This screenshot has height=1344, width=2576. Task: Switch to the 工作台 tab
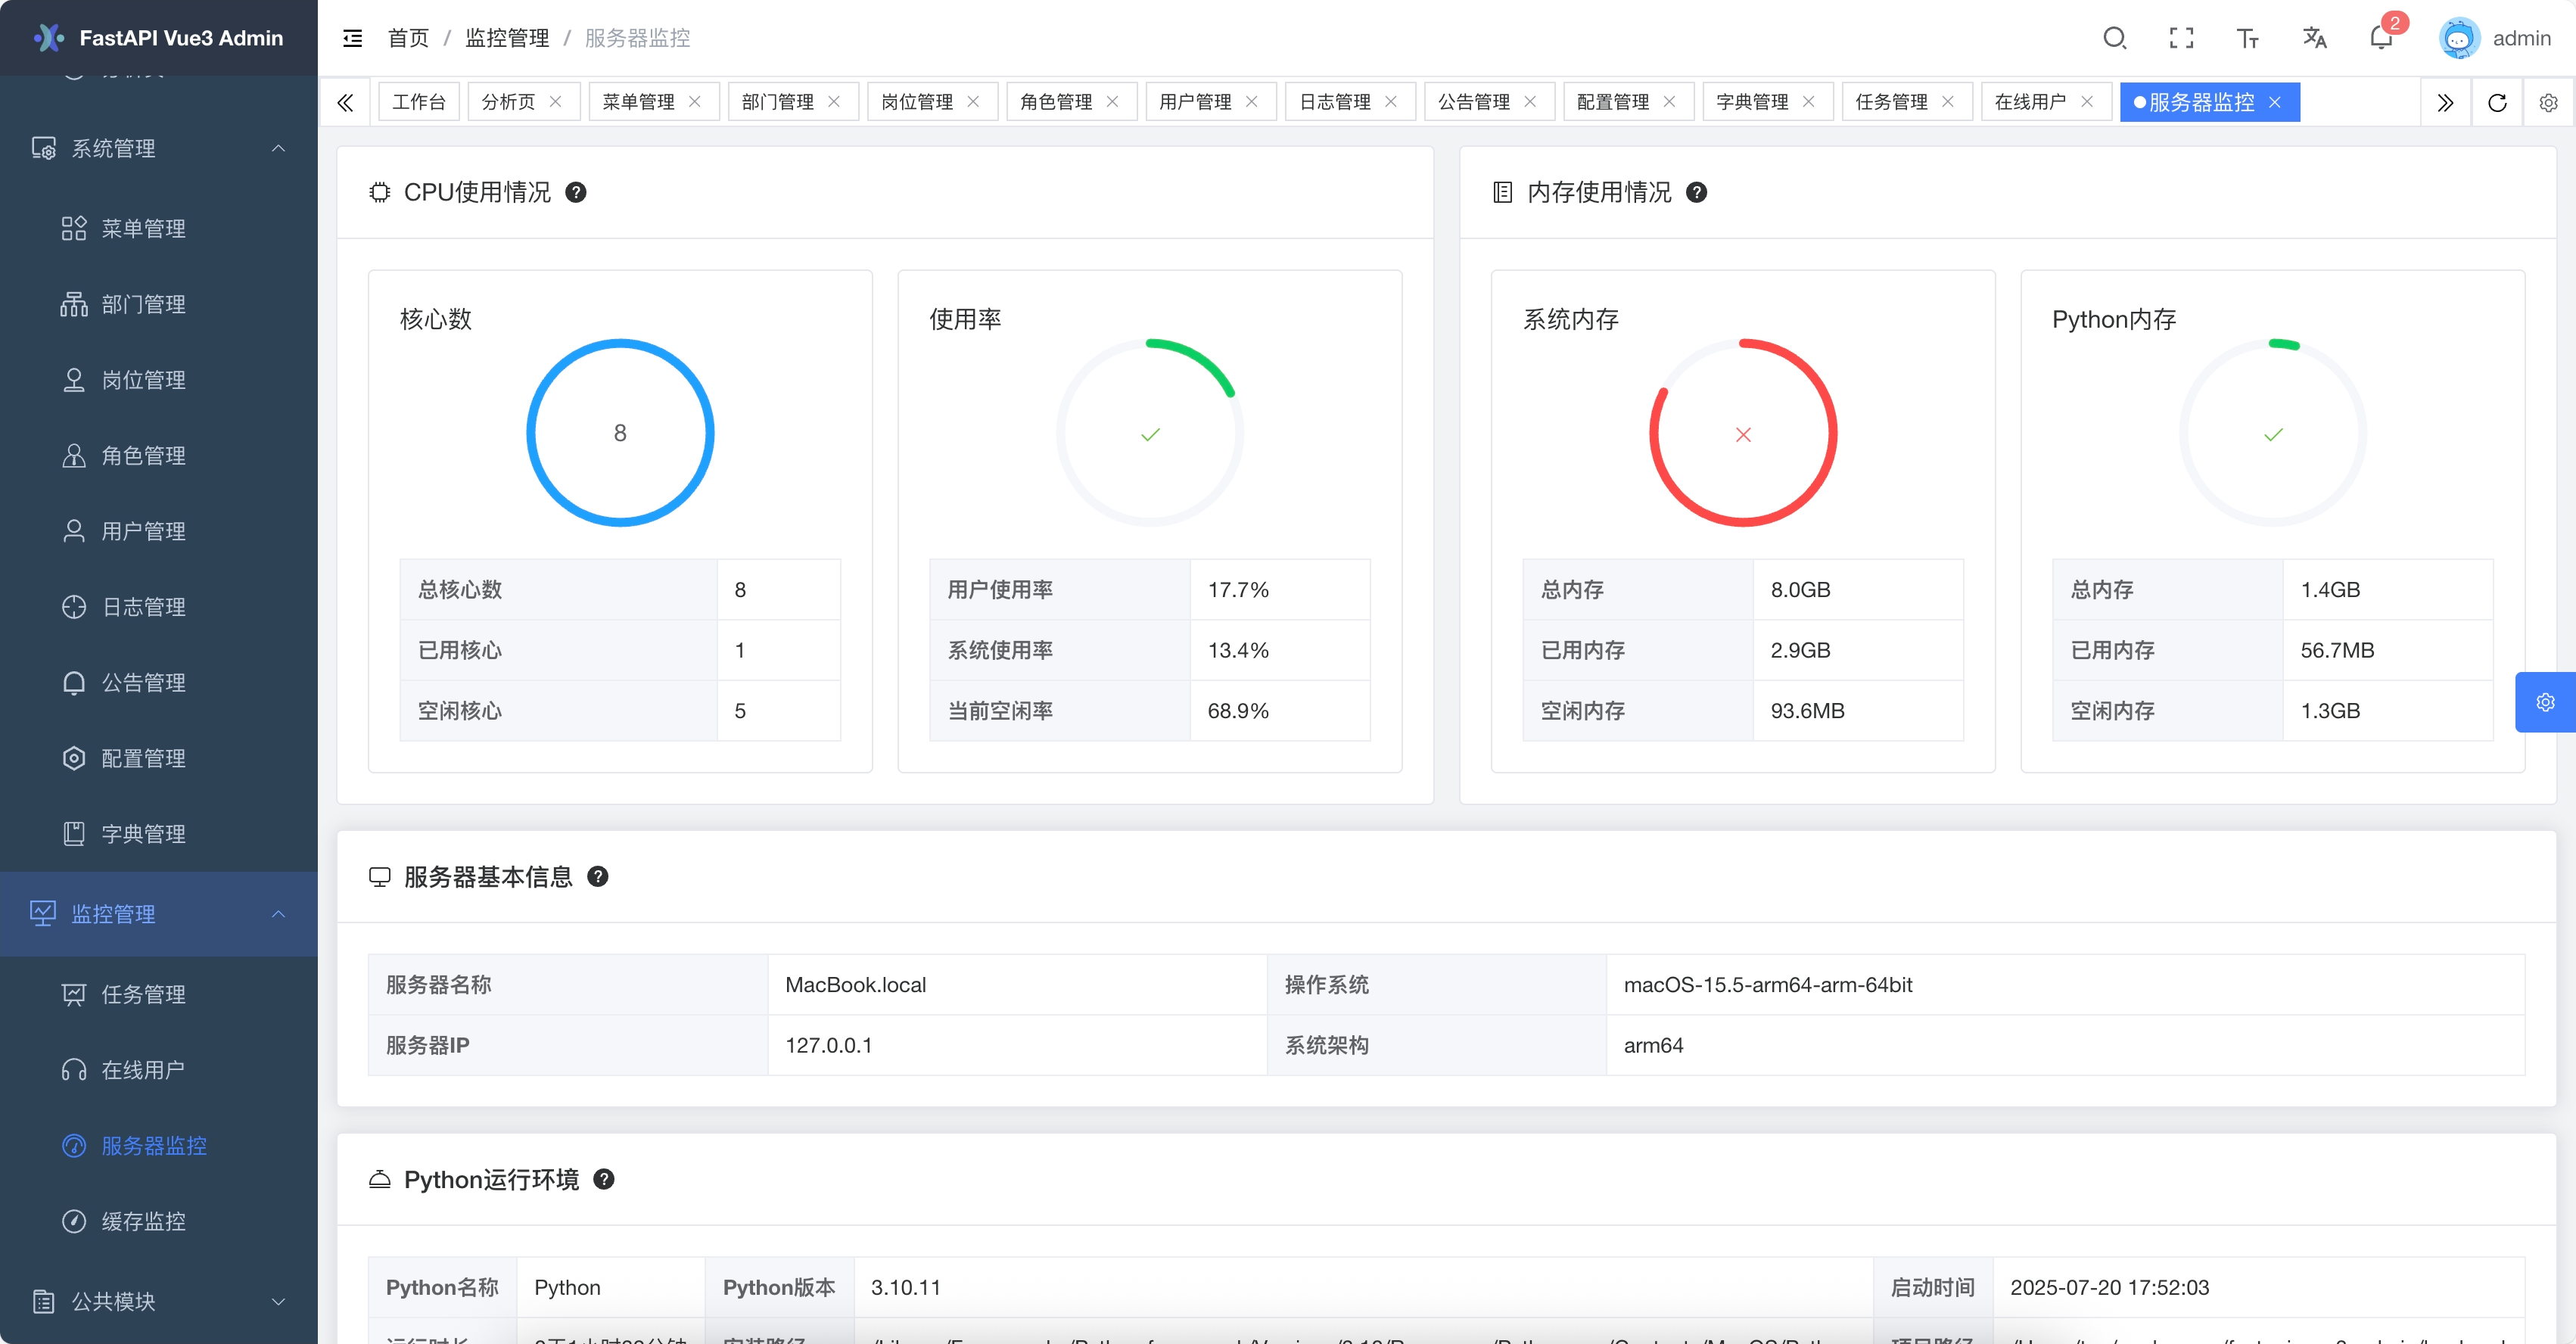pos(419,102)
